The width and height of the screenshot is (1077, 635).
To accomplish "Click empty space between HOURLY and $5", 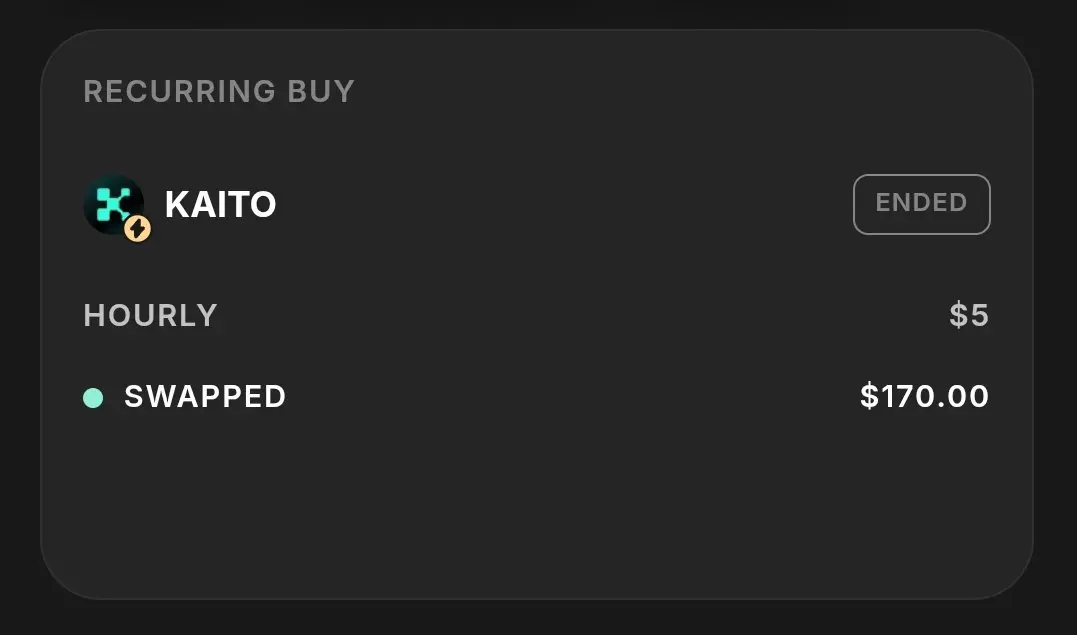I will click(580, 316).
